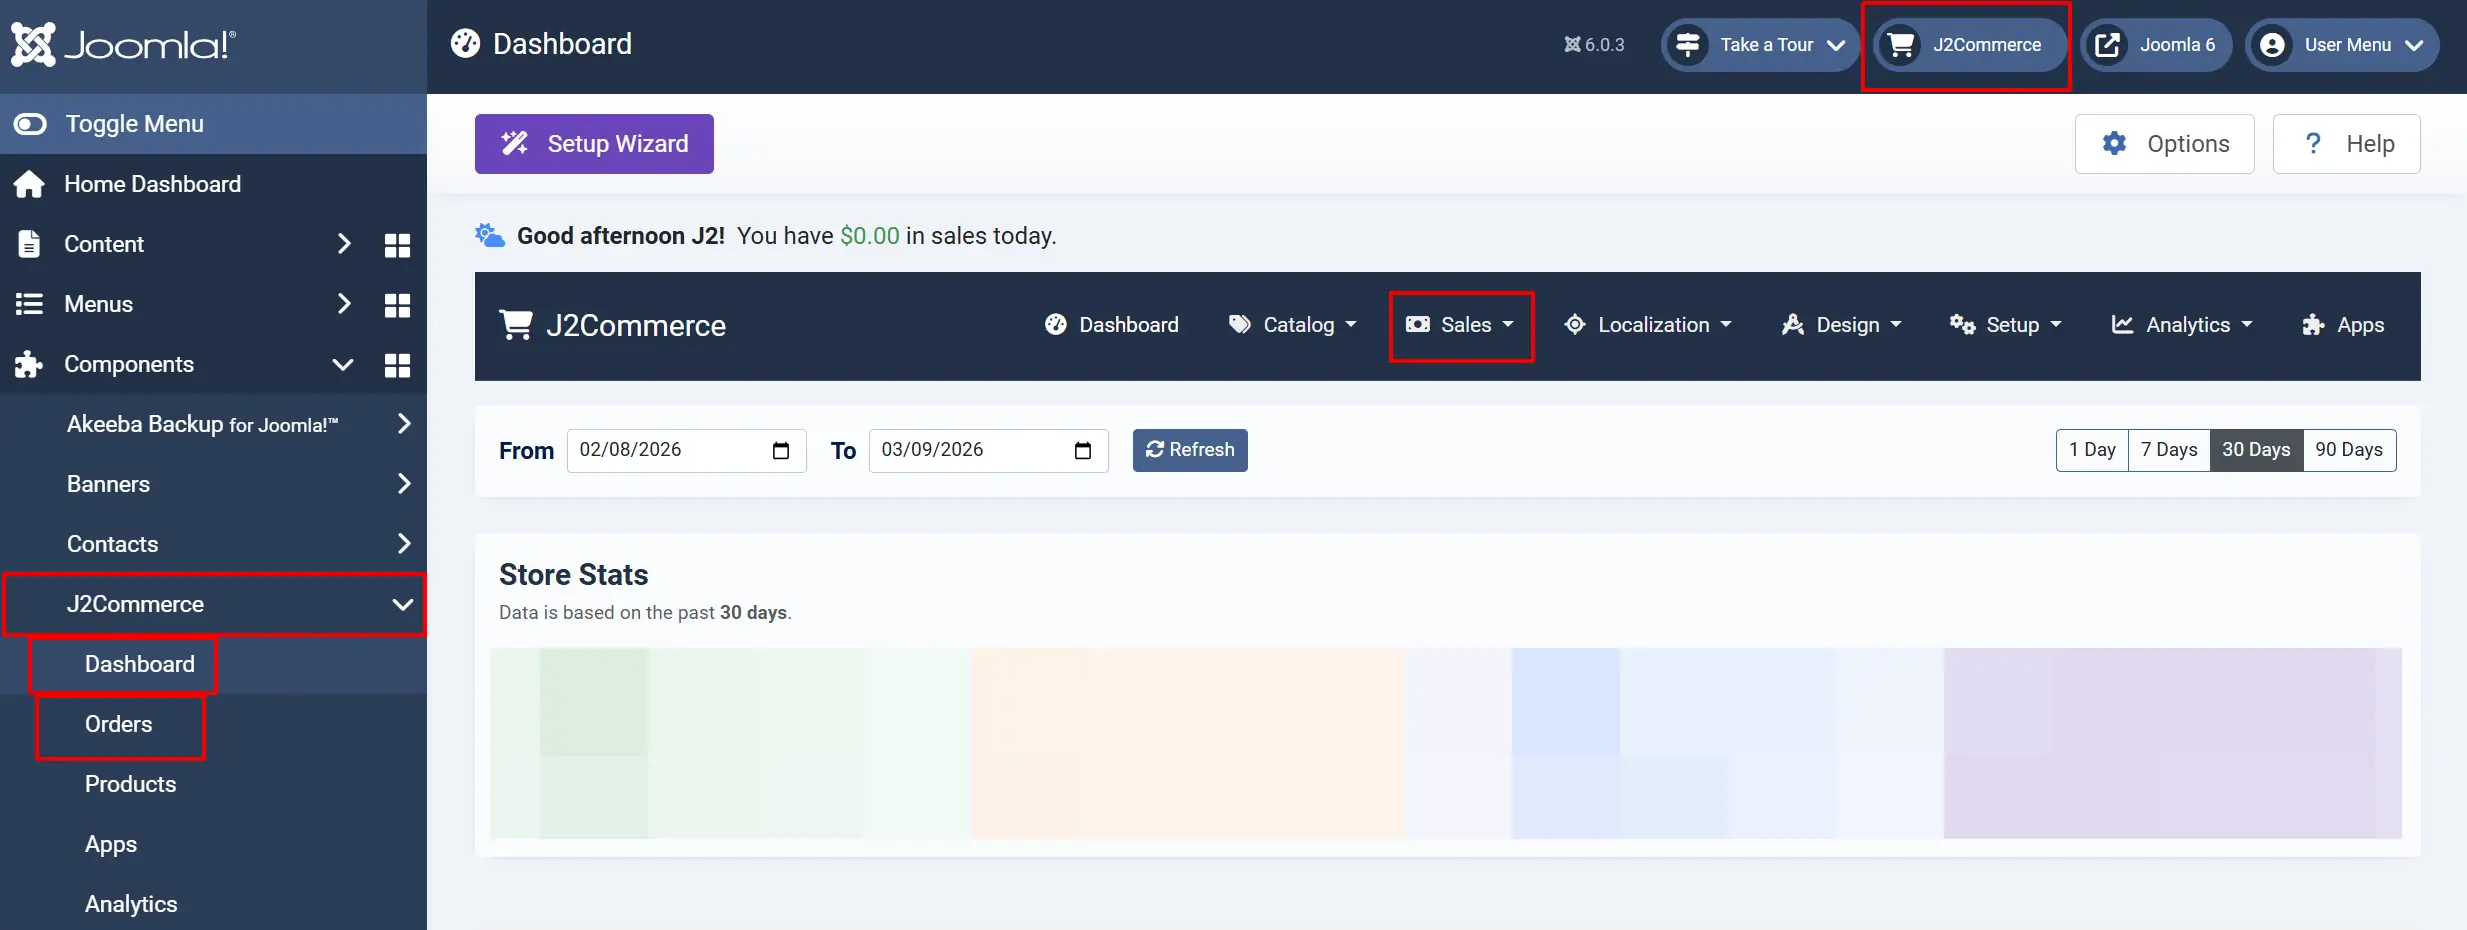Viewport: 2467px width, 930px height.
Task: Click the To date input field
Action: tap(988, 451)
